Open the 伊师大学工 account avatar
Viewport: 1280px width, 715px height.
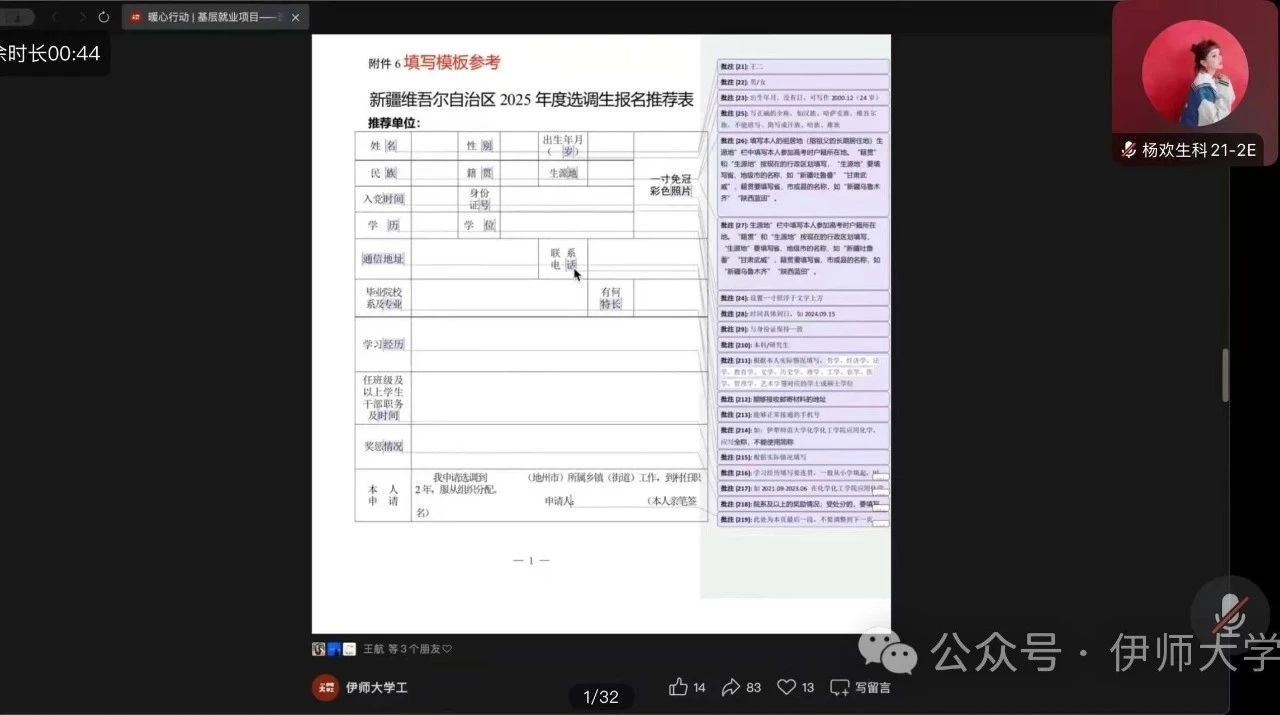(x=325, y=687)
